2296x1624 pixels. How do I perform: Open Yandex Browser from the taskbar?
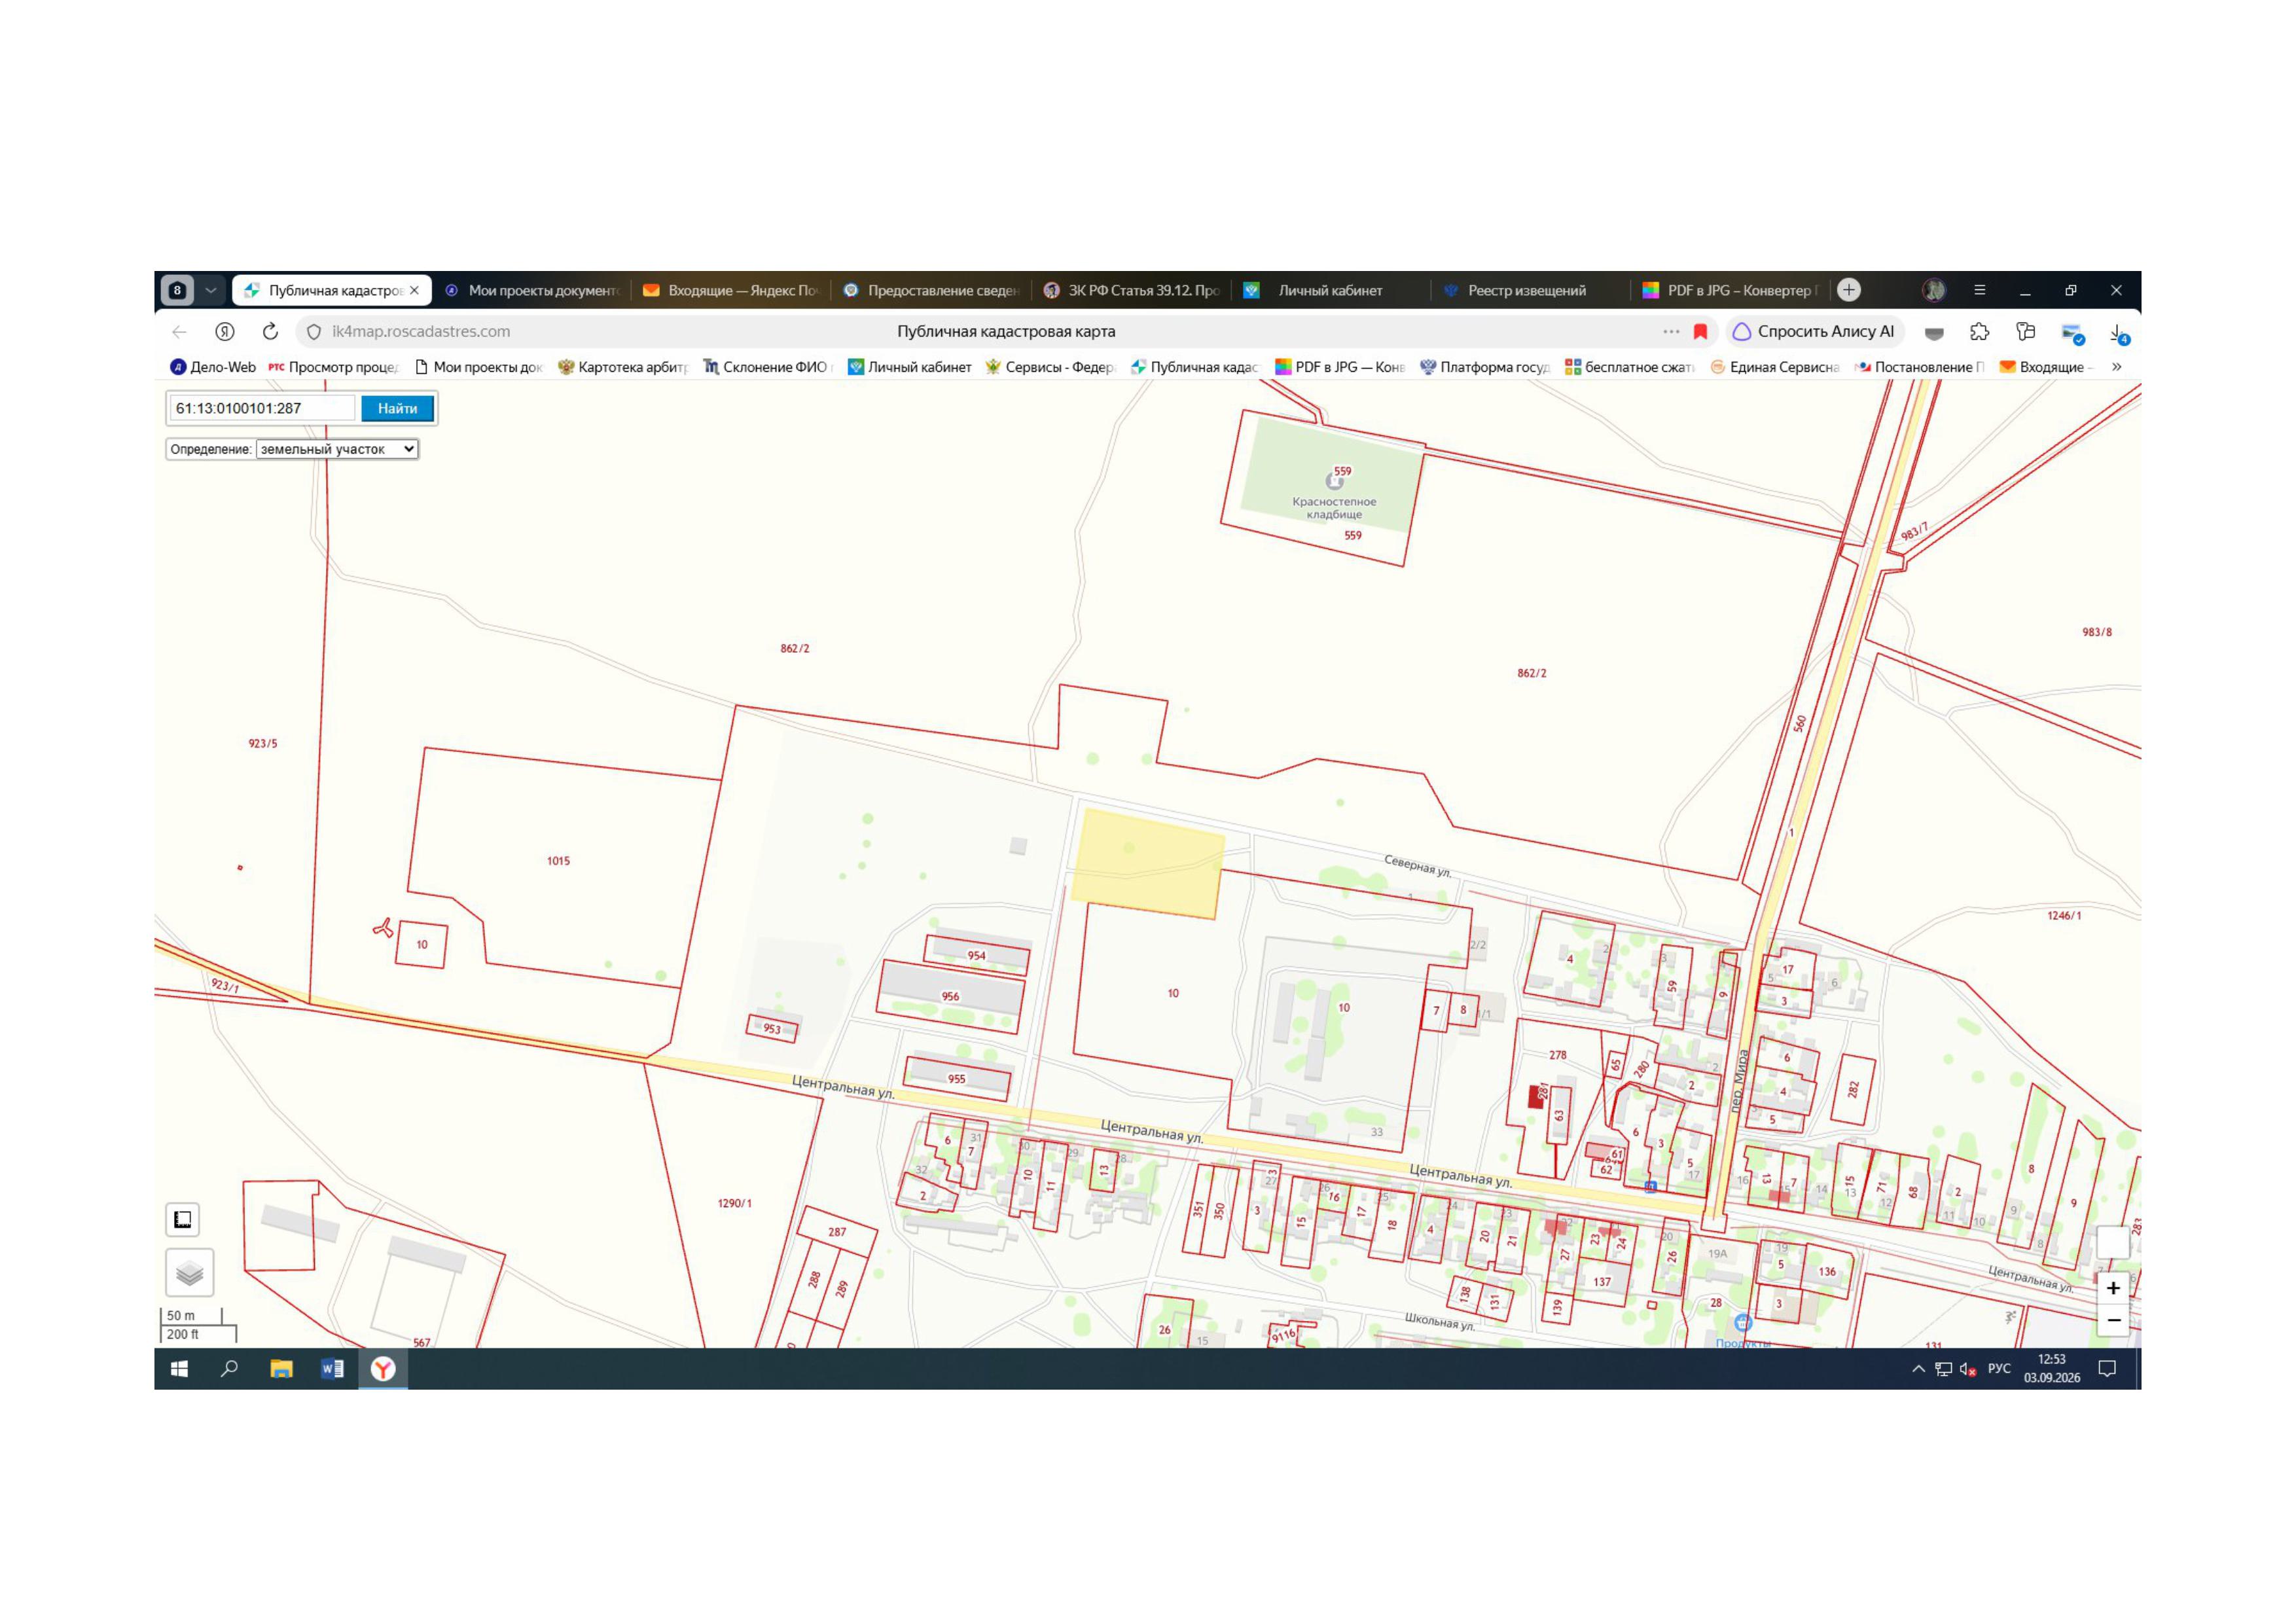(383, 1369)
